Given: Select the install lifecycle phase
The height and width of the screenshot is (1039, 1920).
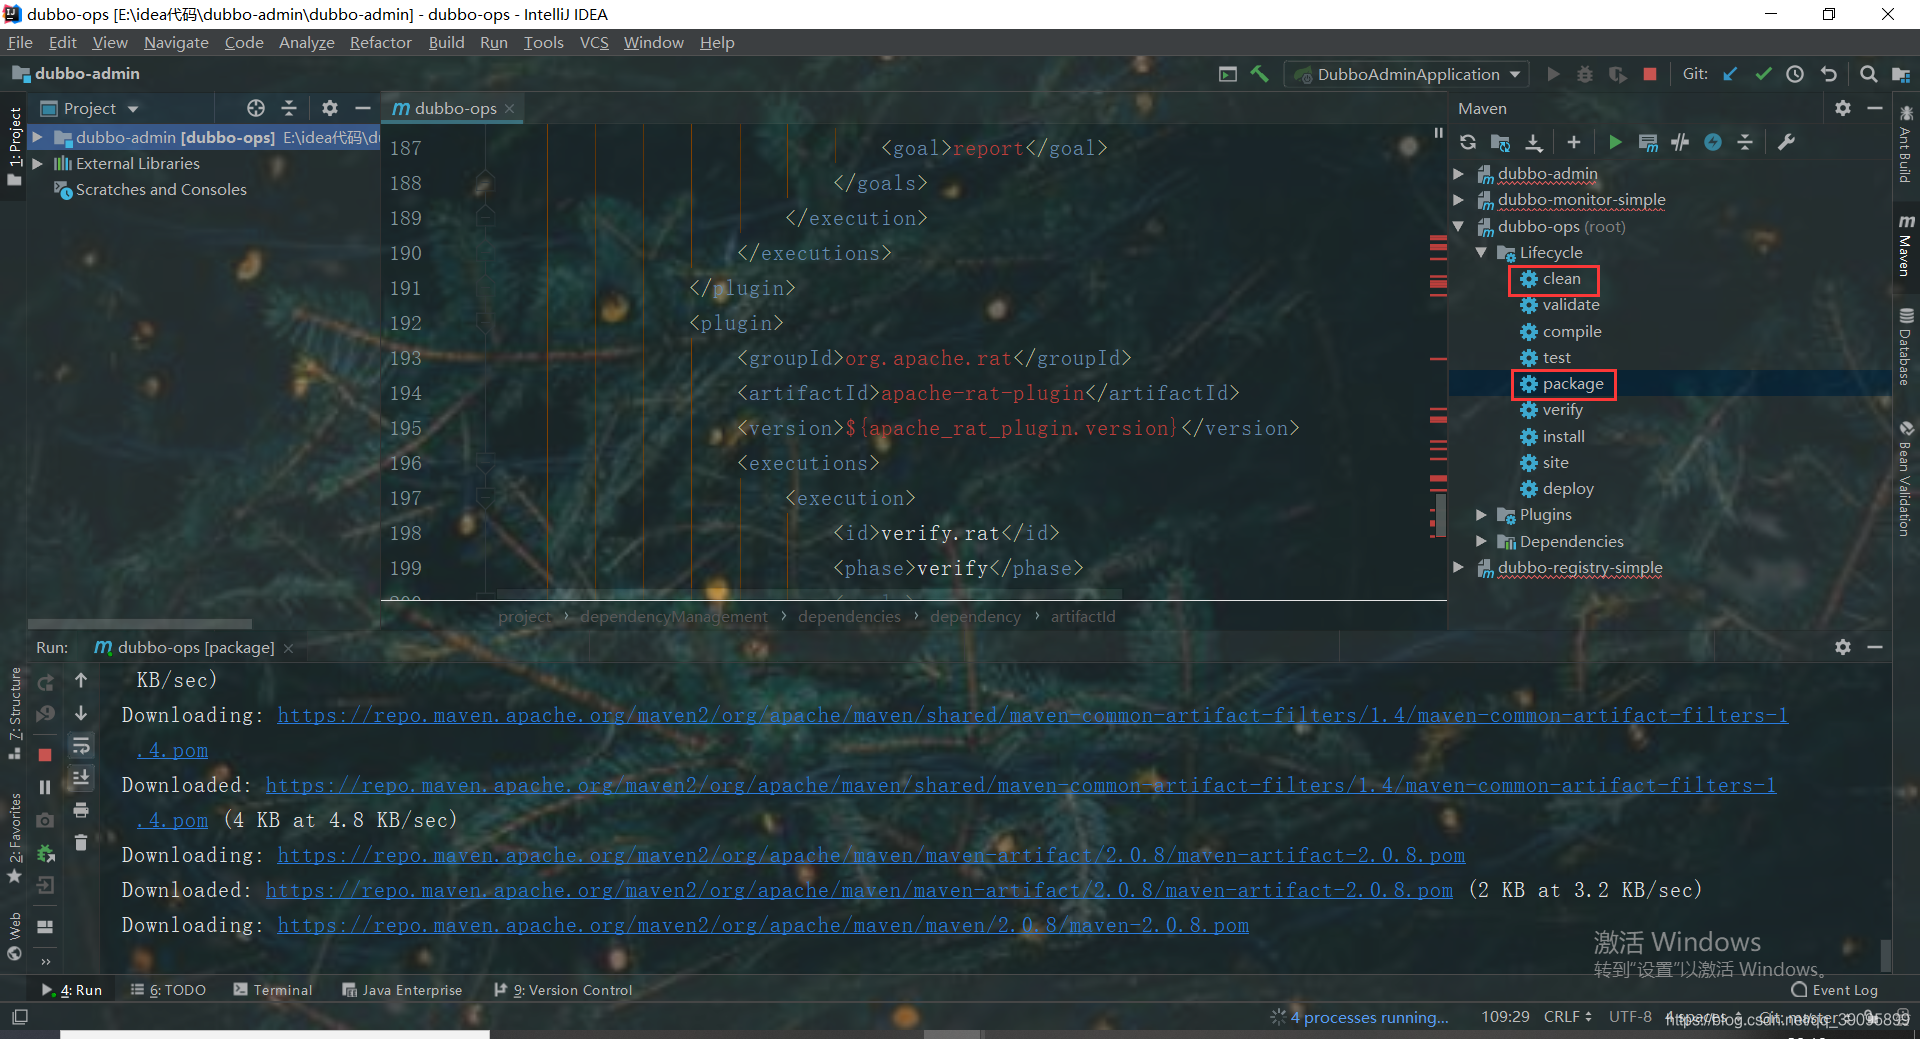Looking at the screenshot, I should (1563, 436).
